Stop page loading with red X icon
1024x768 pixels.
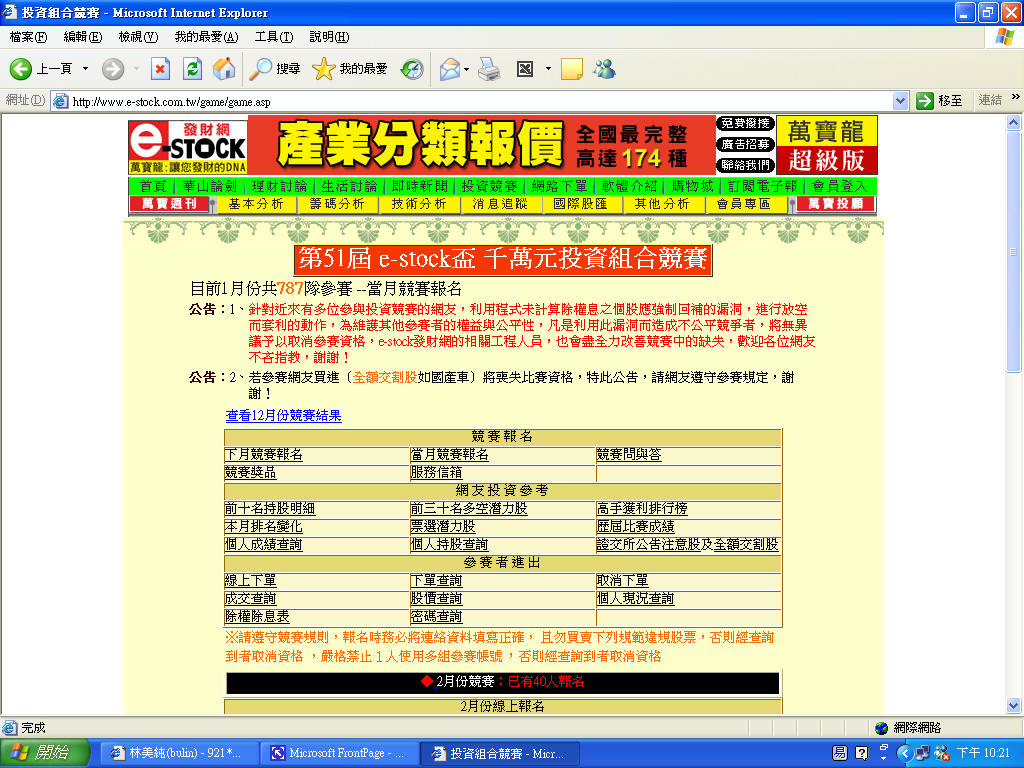click(160, 69)
